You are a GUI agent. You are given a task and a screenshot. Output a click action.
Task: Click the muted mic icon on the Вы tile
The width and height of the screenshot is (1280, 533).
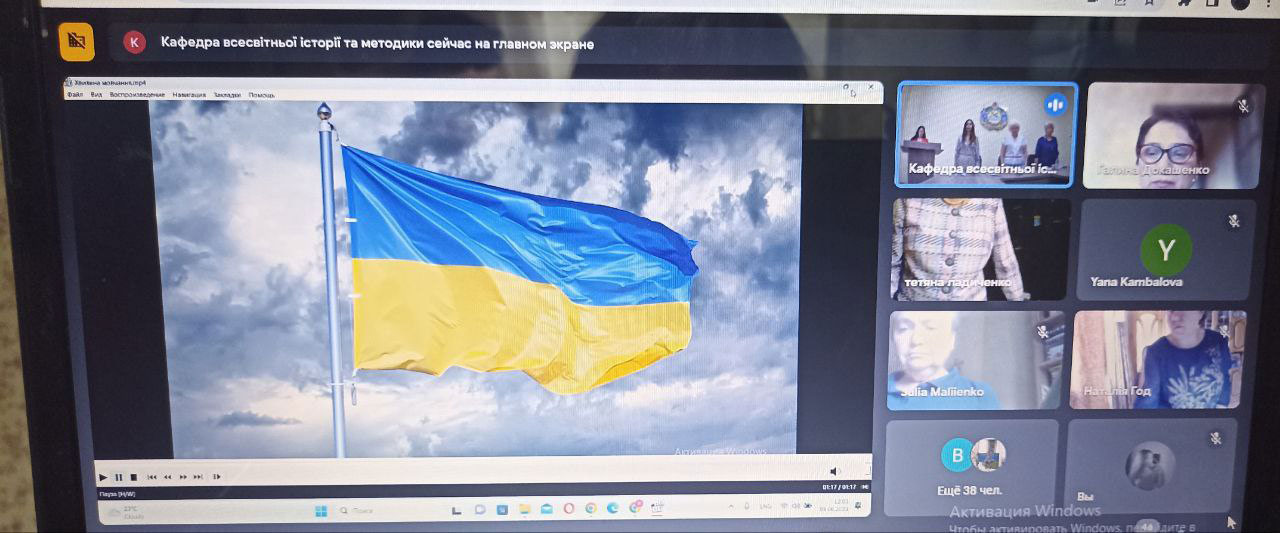(x=1216, y=438)
